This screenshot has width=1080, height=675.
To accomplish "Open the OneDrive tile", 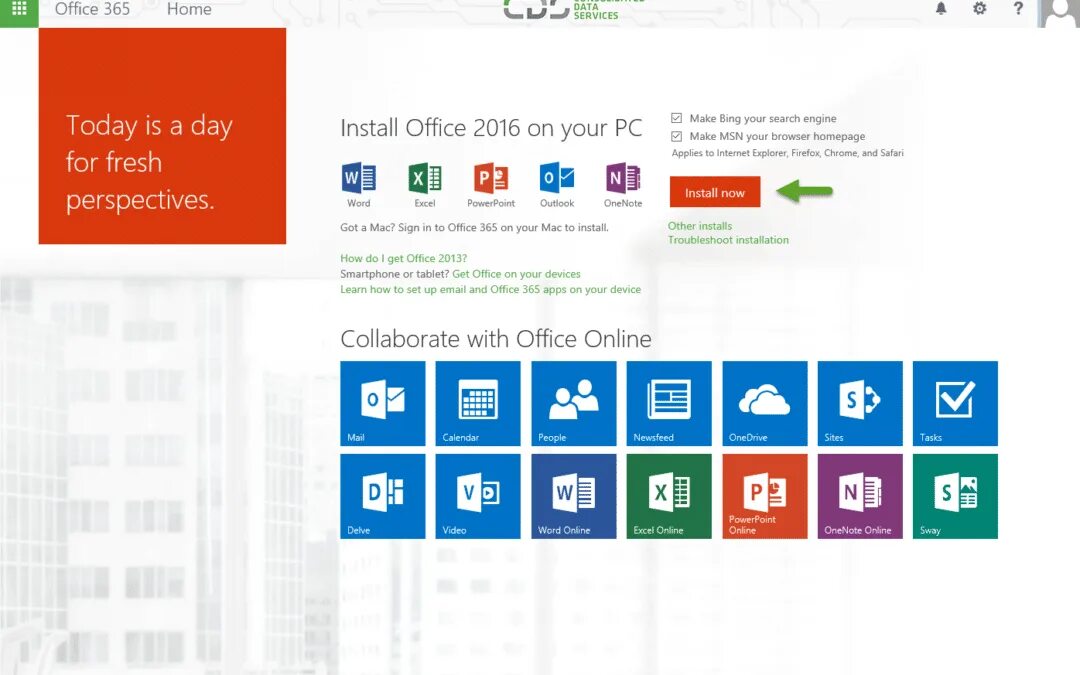I will 765,404.
